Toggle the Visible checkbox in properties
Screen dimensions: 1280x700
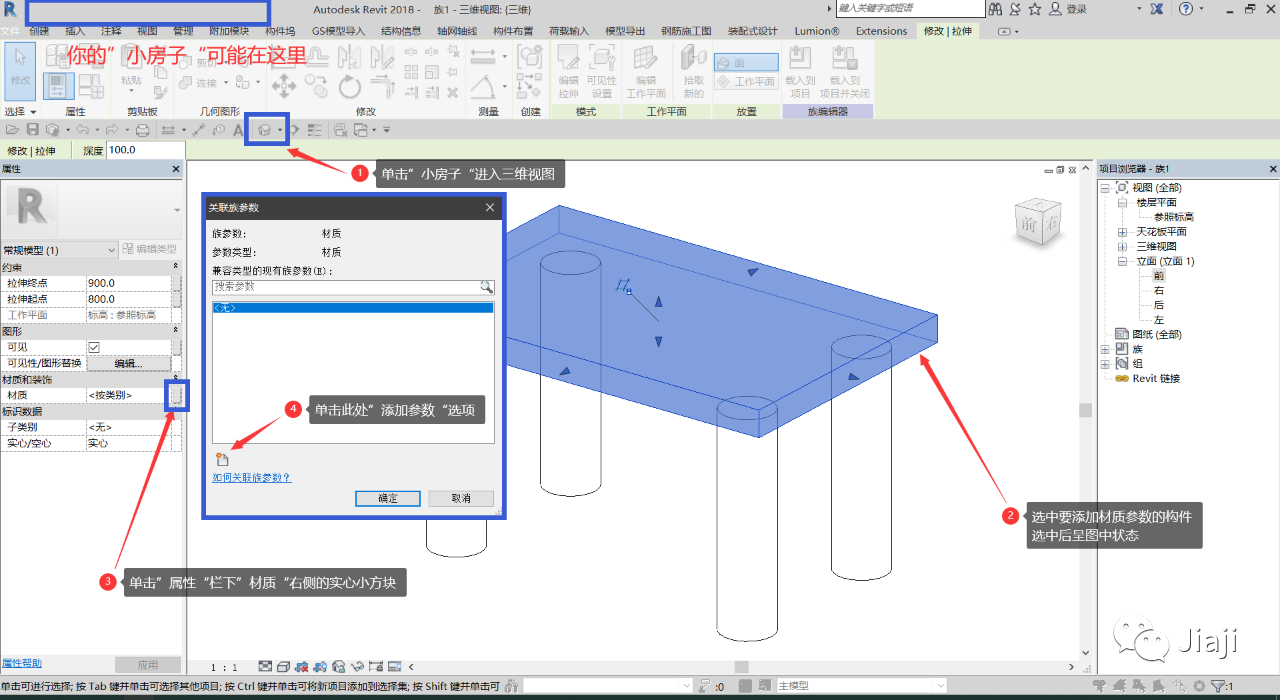point(94,347)
